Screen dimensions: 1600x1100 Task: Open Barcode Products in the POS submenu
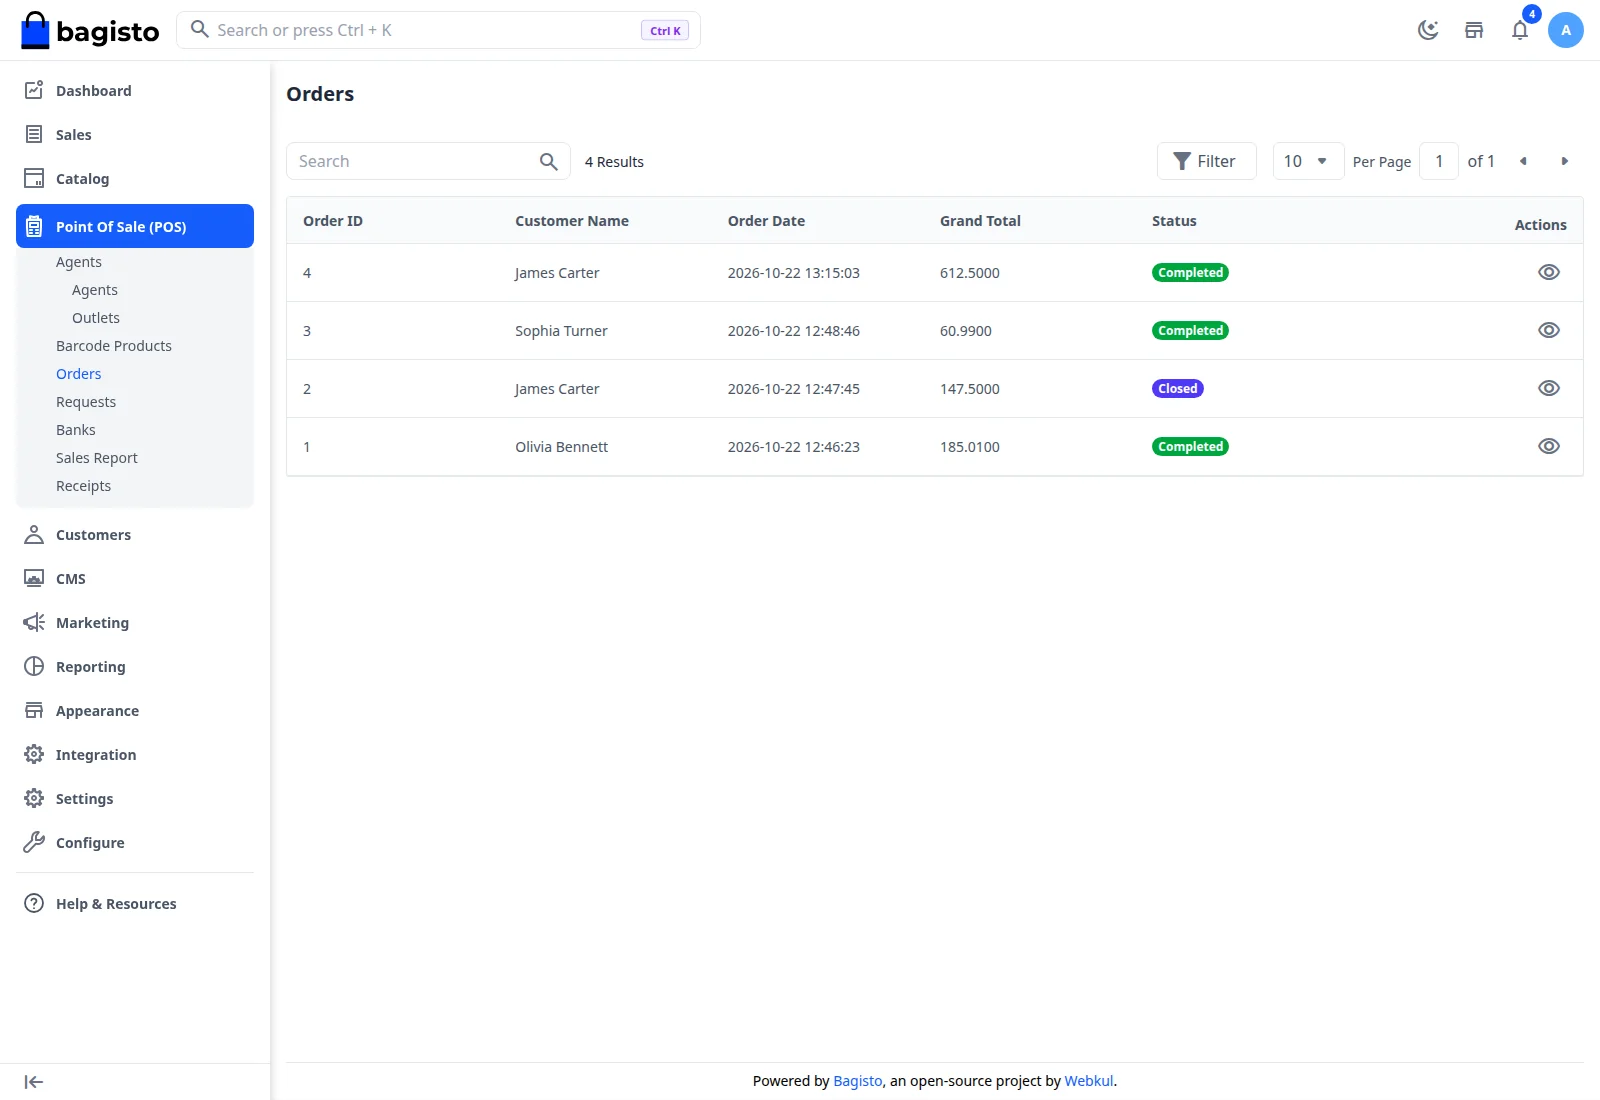(114, 346)
